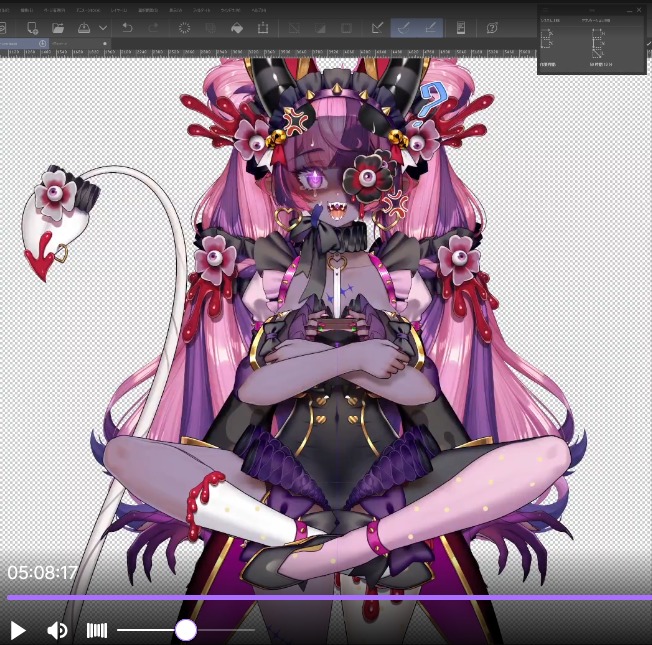Viewport: 652px width, 645px height.
Task: Seek on the purple video progress bar
Action: point(329,598)
